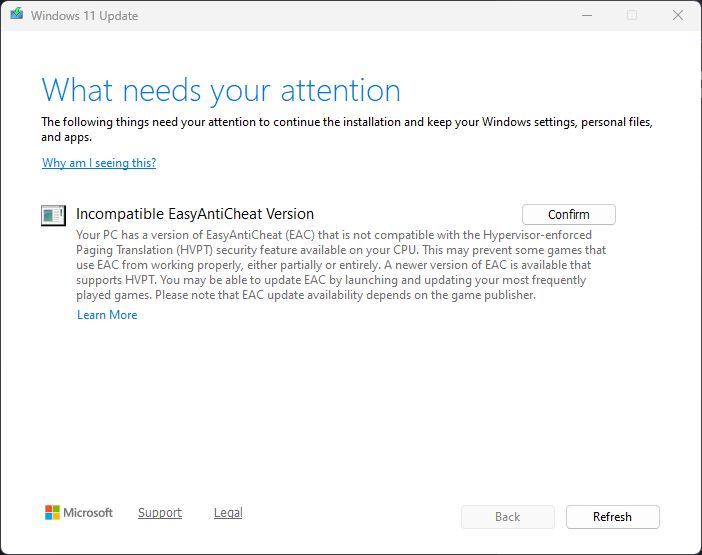
Task: Open the Support link
Action: click(x=160, y=512)
